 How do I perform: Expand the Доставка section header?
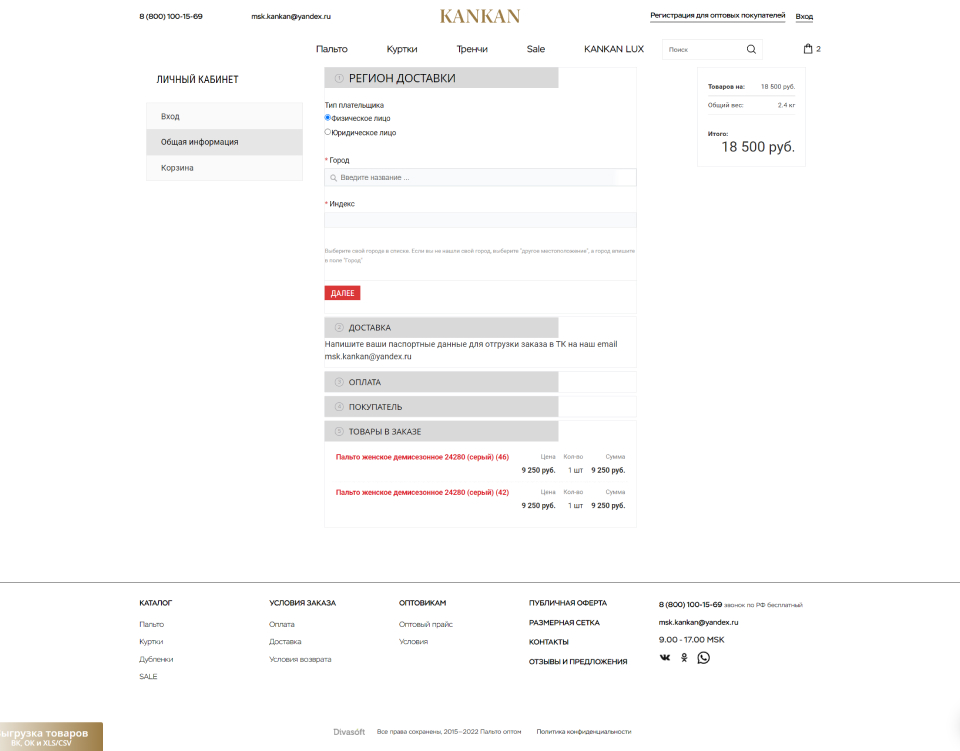(441, 327)
